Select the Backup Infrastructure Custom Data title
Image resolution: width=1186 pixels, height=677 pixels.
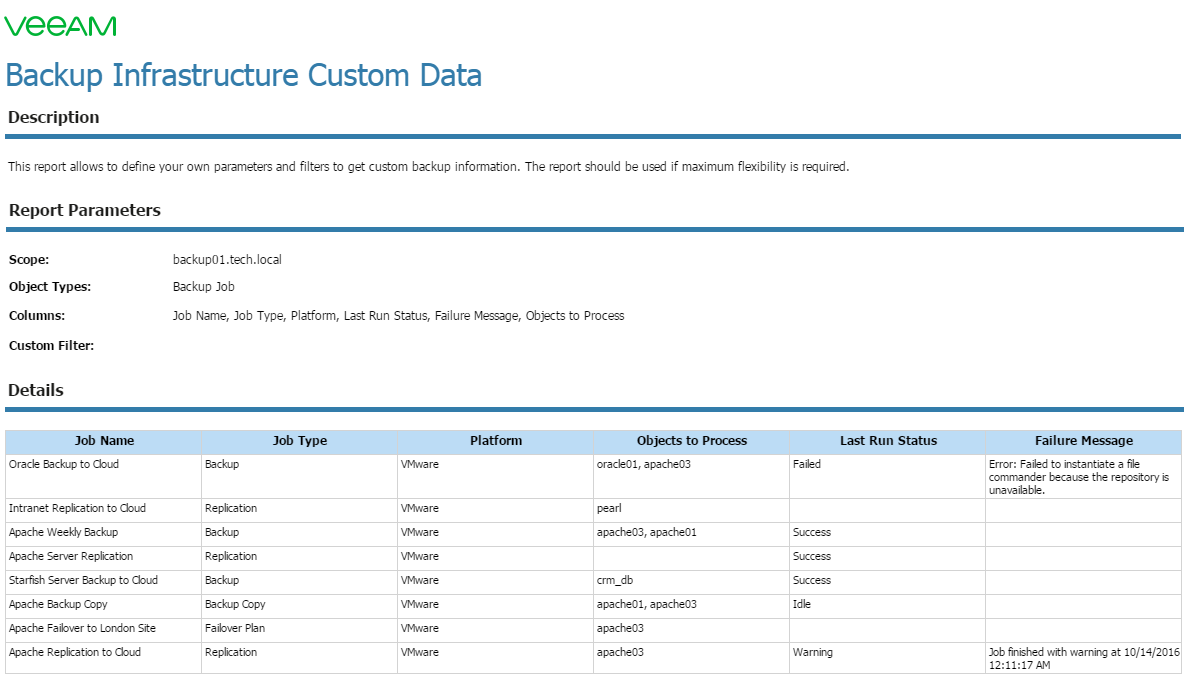point(244,76)
